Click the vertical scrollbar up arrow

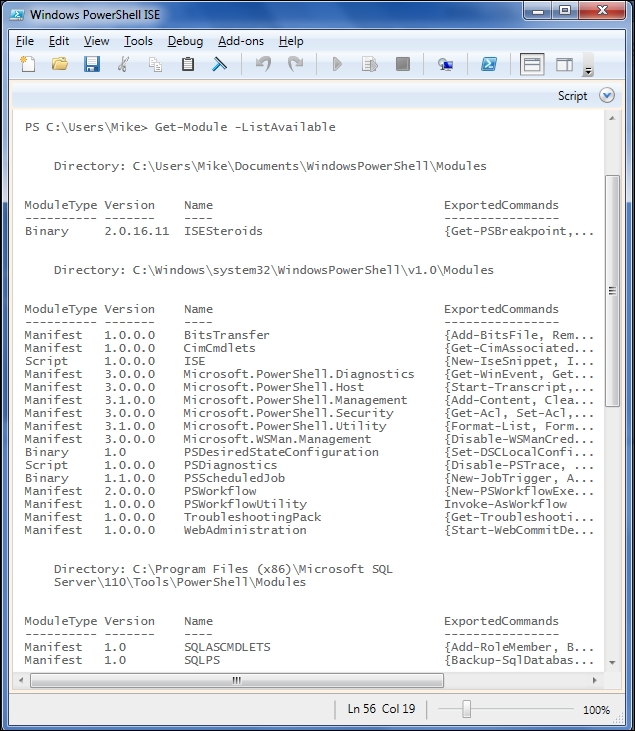(x=612, y=118)
